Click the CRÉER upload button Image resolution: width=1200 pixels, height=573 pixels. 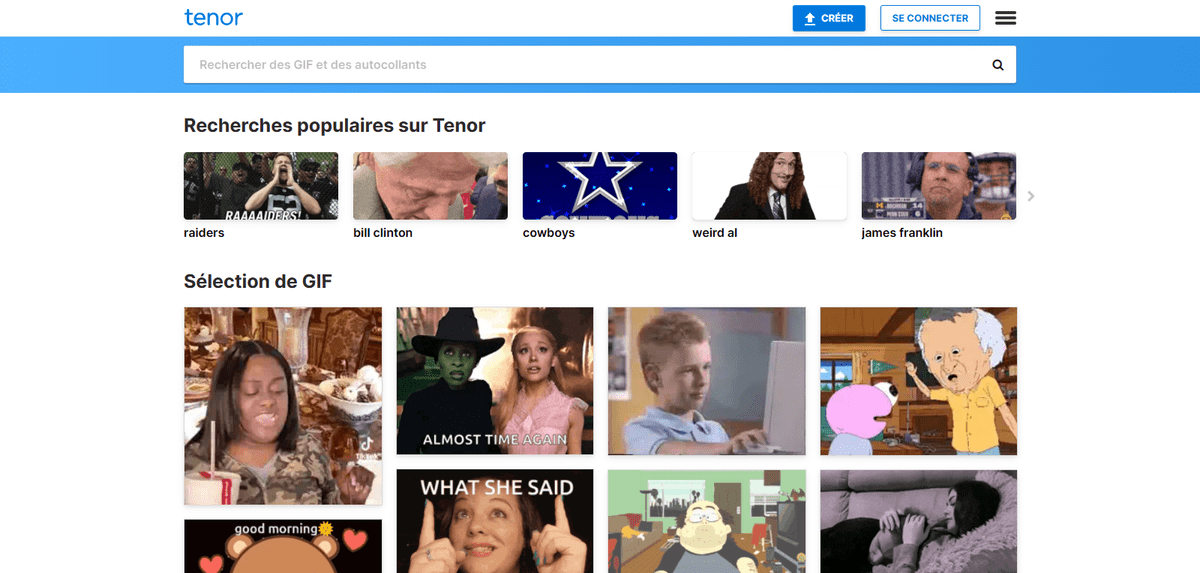[x=829, y=18]
